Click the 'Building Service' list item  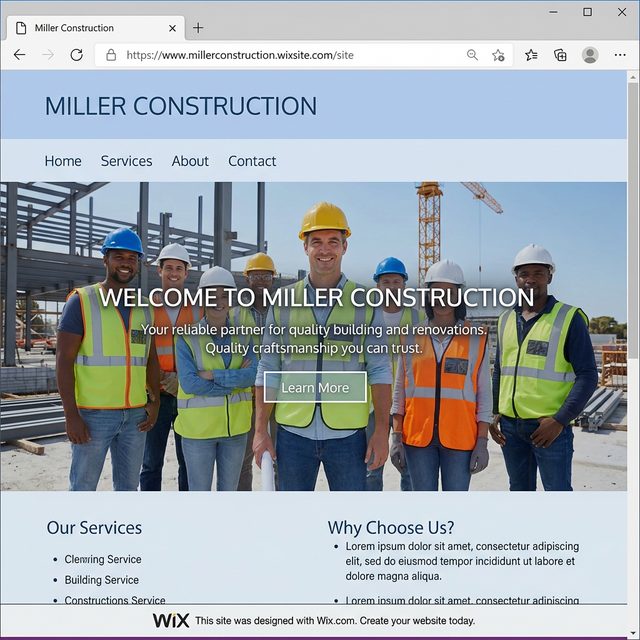pos(102,580)
